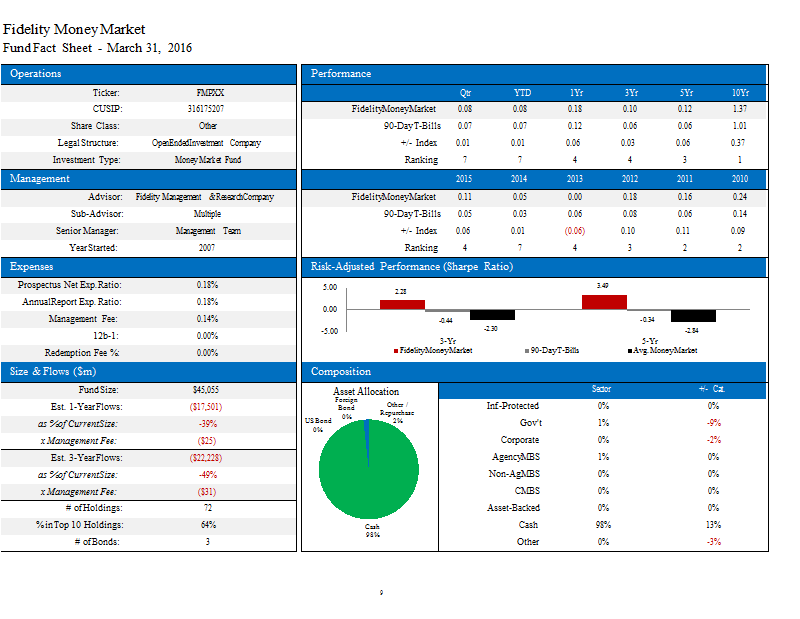Click the Cash category difference 13%
The image size is (800, 619).
[713, 525]
